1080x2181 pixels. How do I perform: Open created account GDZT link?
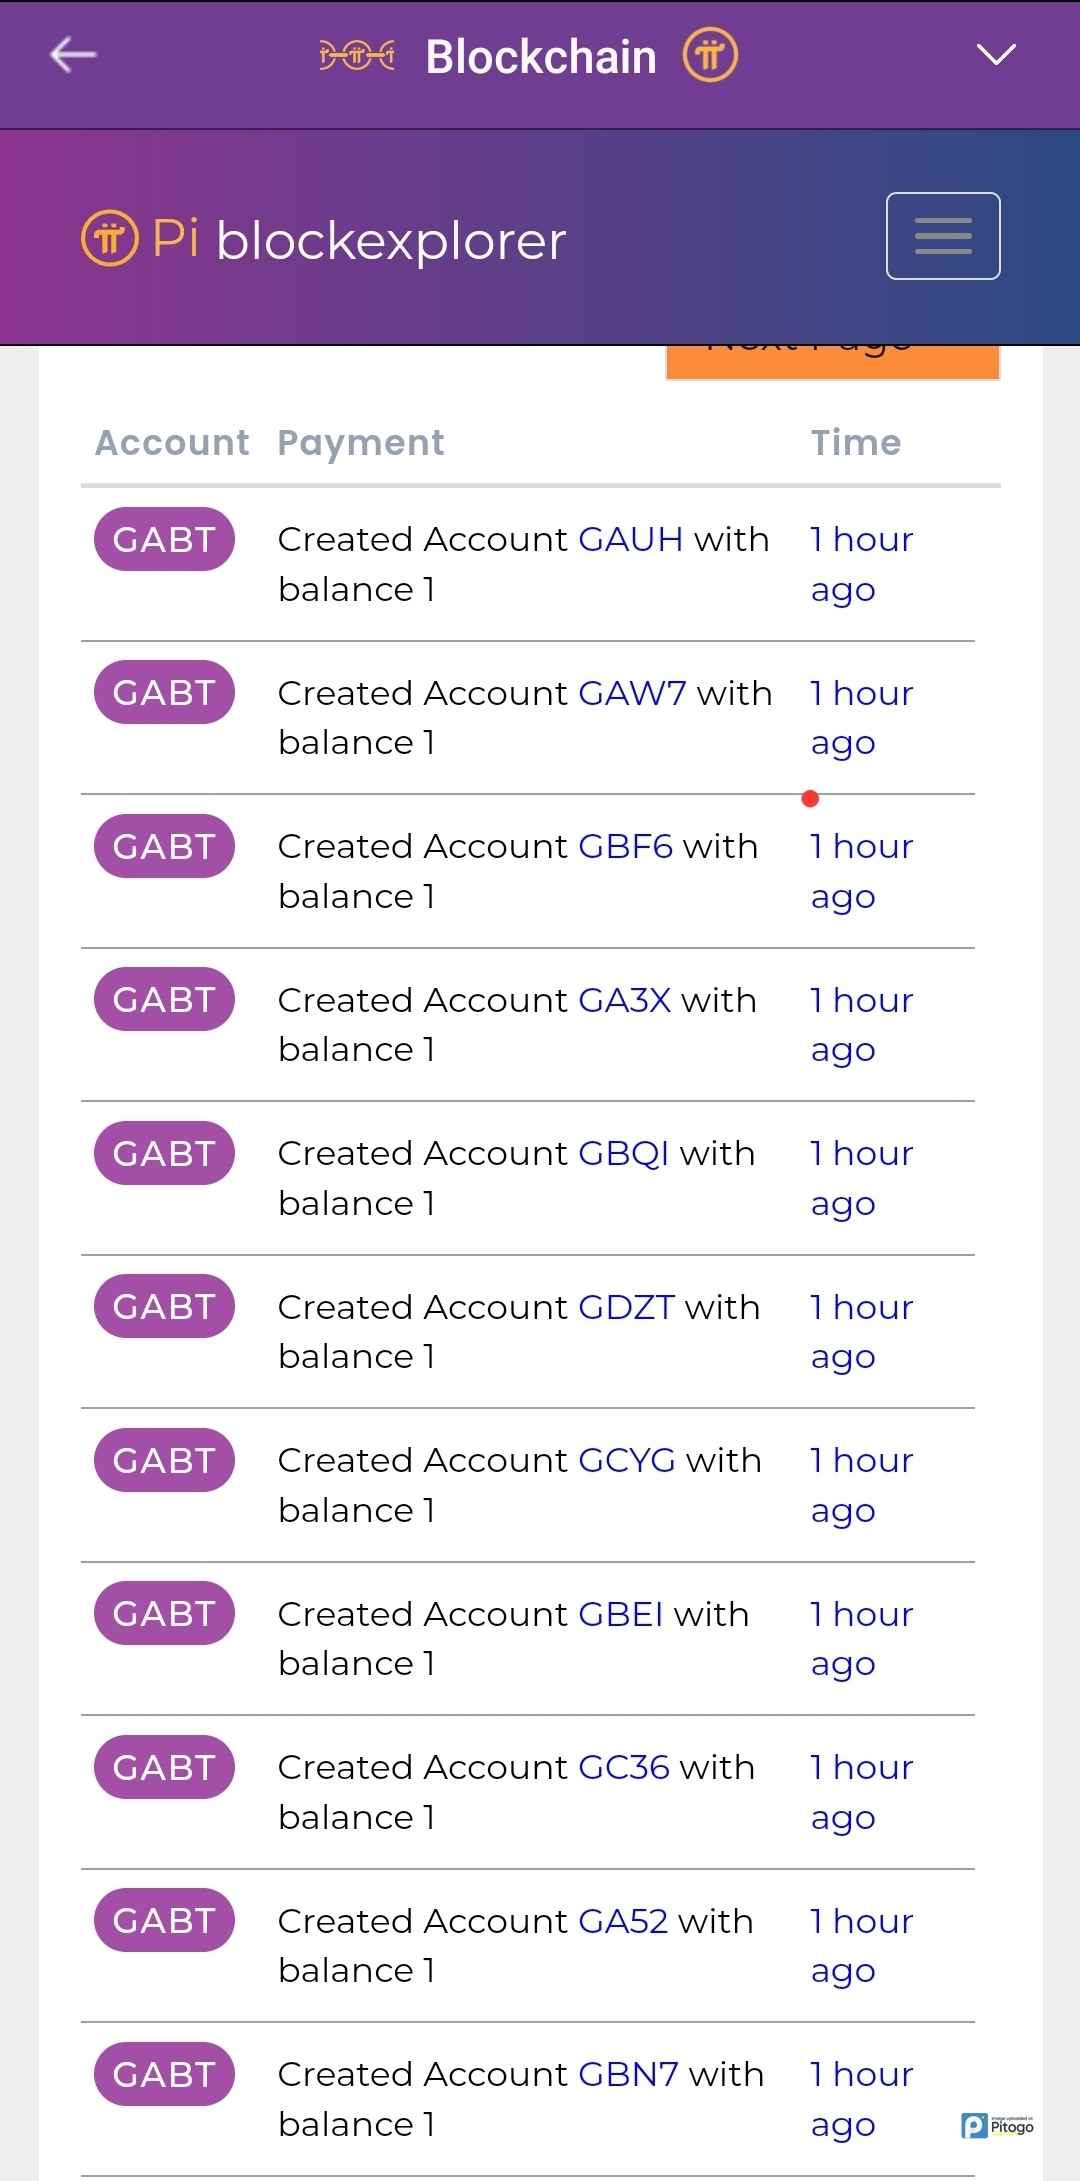[x=626, y=1307]
